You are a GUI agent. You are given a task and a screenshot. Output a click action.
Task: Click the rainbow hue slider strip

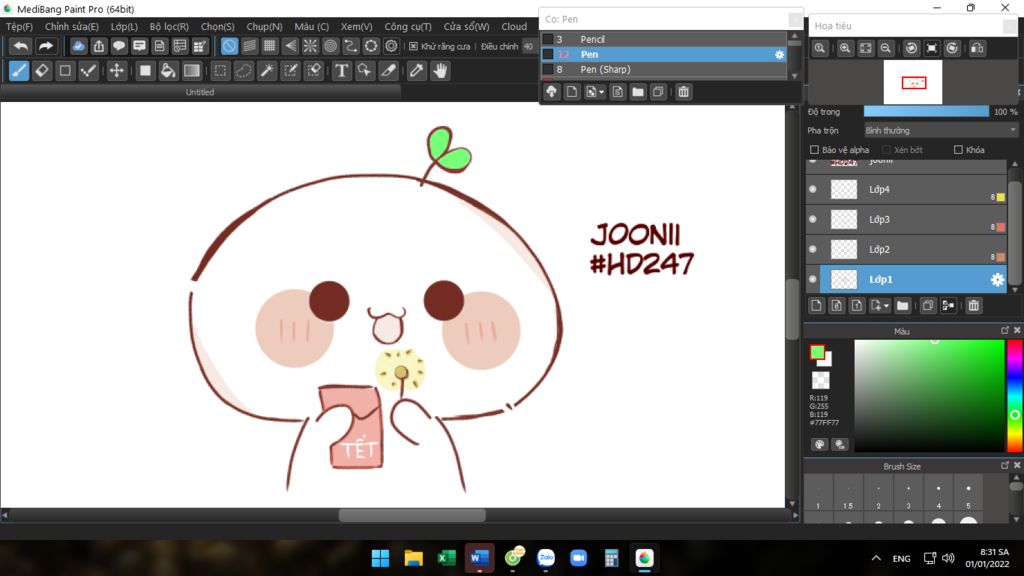pyautogui.click(x=1015, y=395)
